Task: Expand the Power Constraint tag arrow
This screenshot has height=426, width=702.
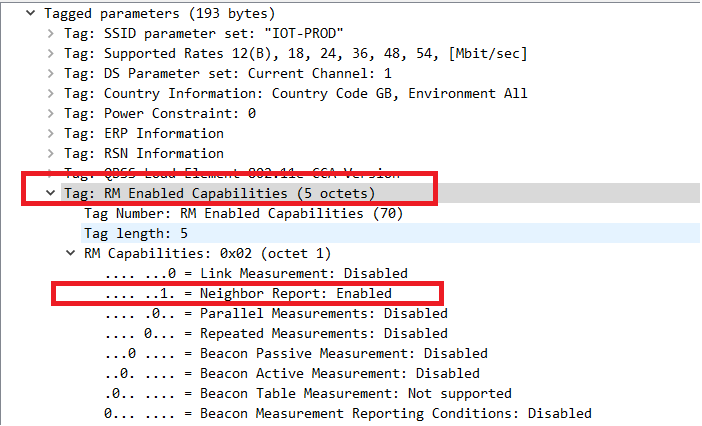Action: 51,113
